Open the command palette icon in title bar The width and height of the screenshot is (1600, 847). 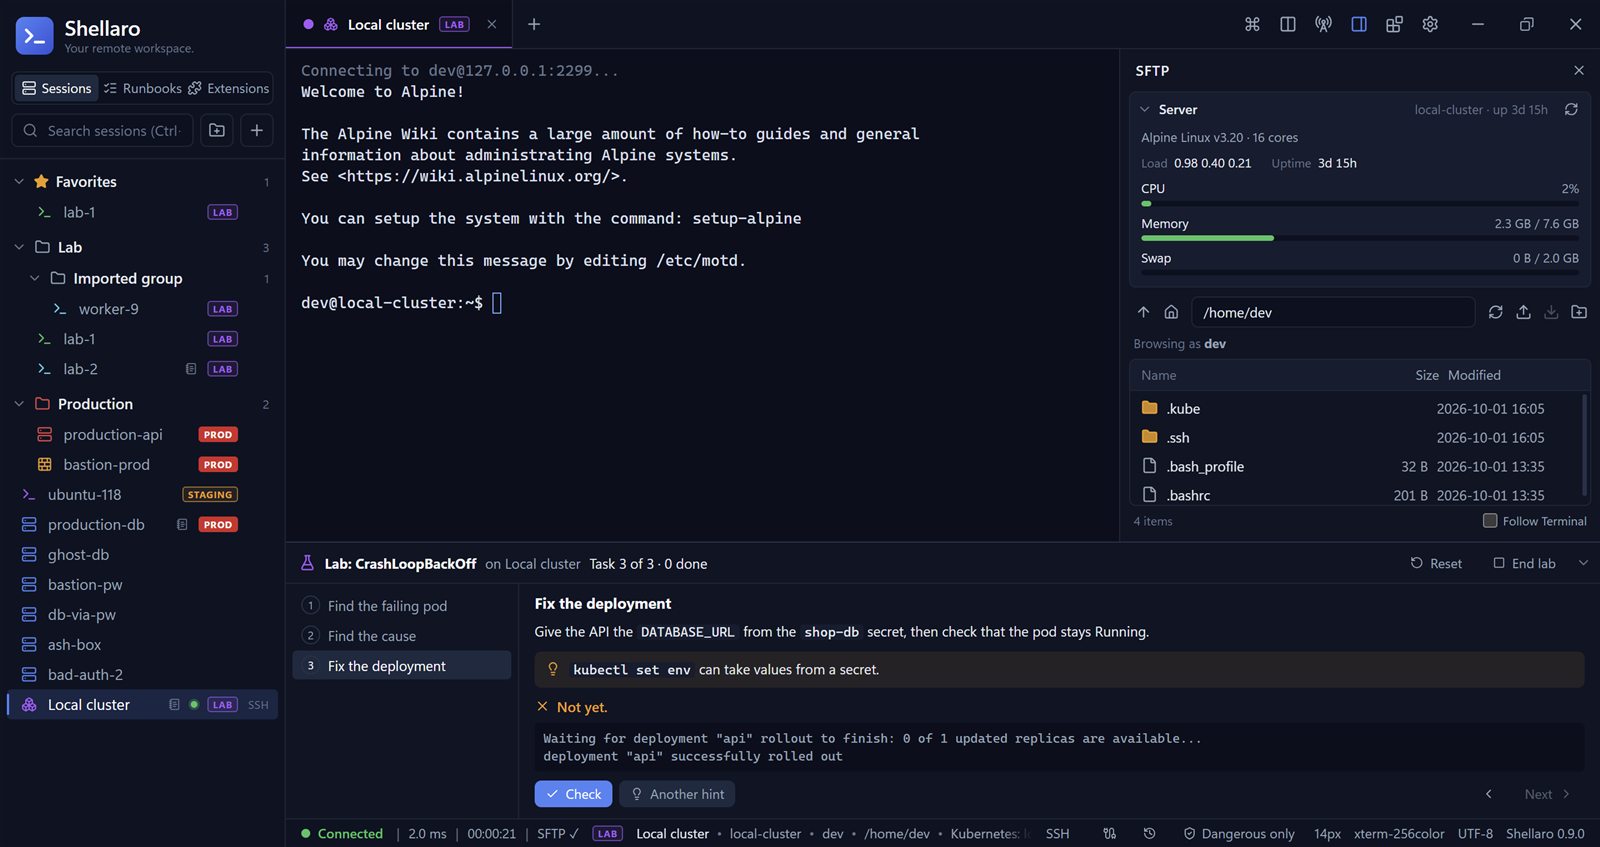point(1252,24)
